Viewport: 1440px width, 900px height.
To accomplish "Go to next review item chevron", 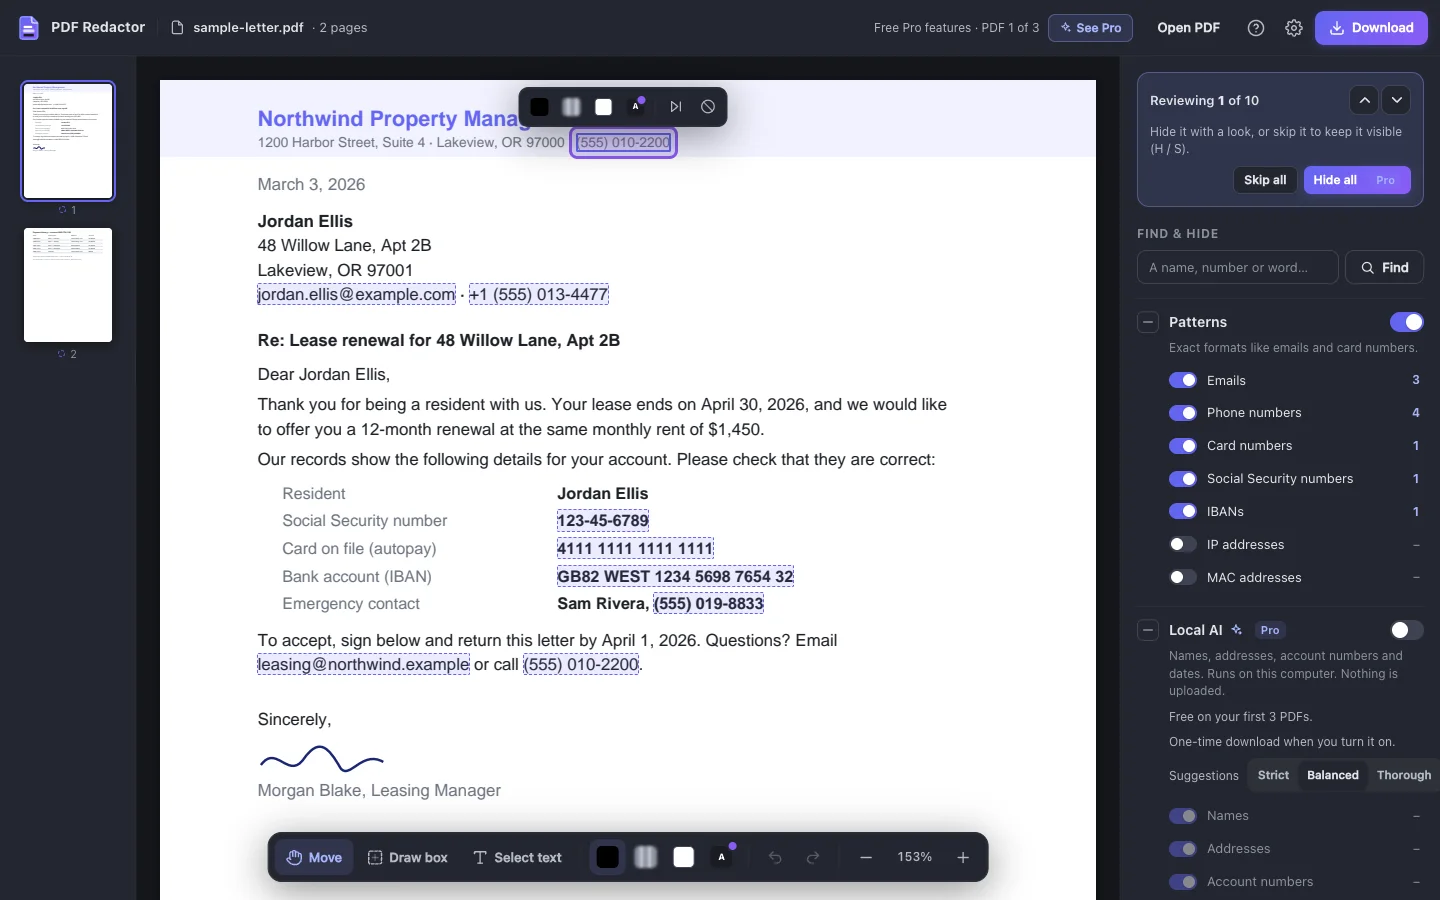I will [1397, 100].
